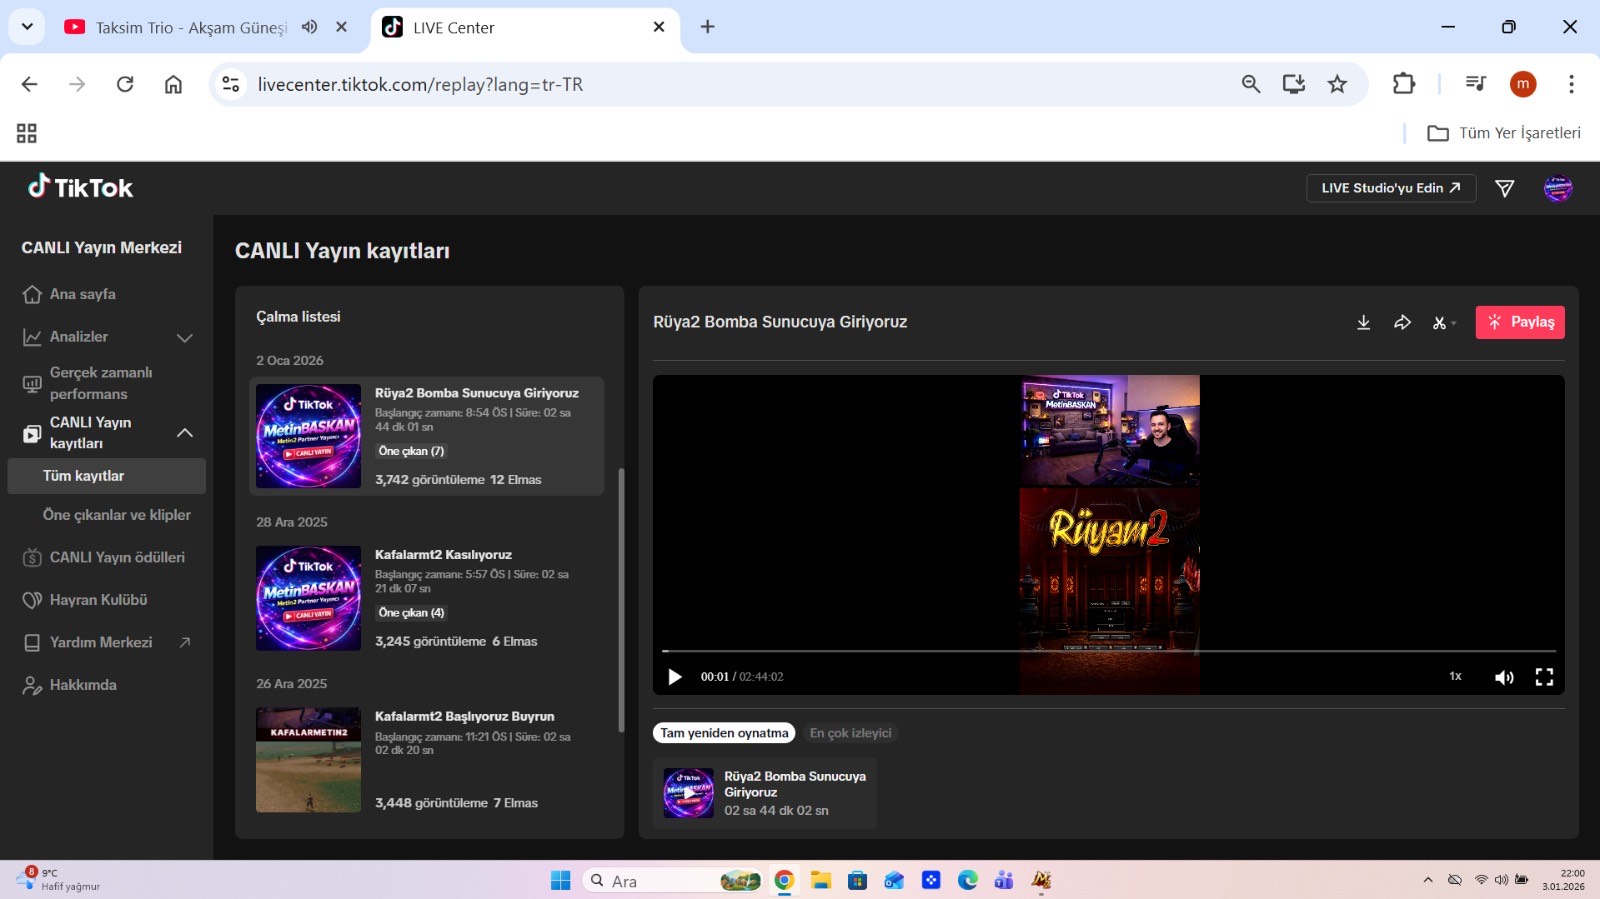The width and height of the screenshot is (1600, 899).
Task: Open Microsoft Edge from the taskbar
Action: 967,880
